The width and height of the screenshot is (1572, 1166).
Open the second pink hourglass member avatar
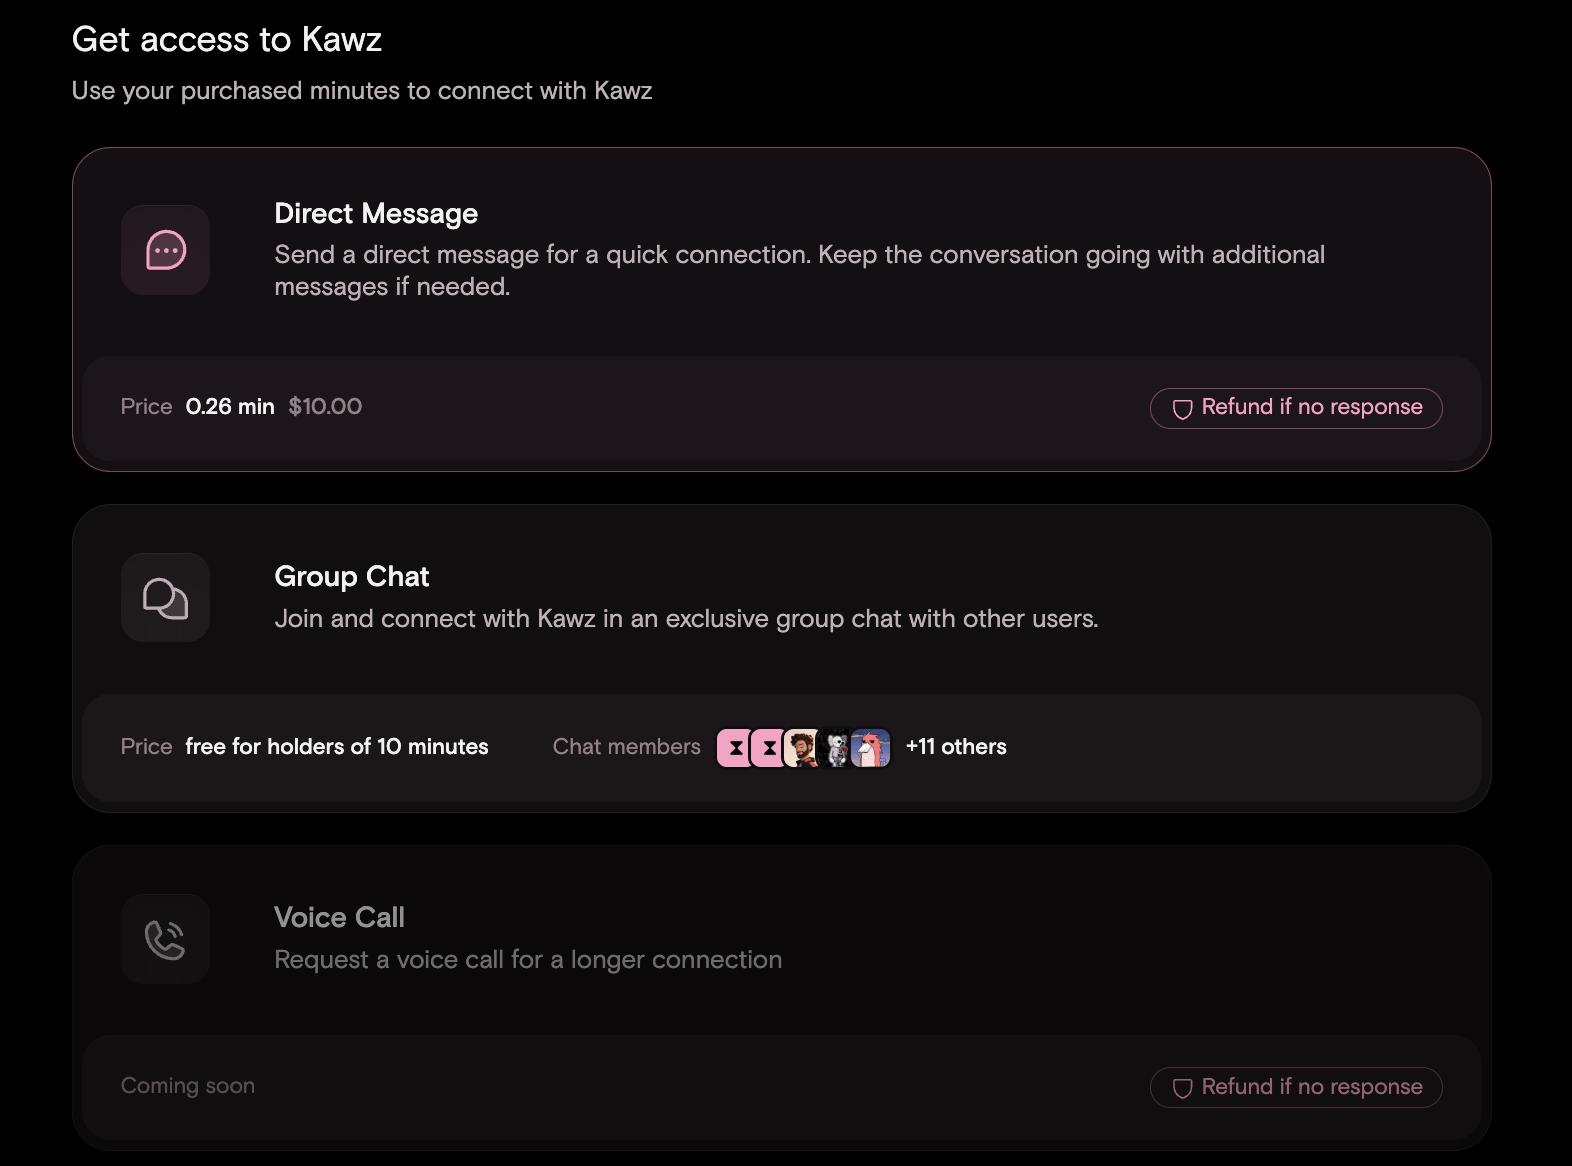[x=767, y=748]
